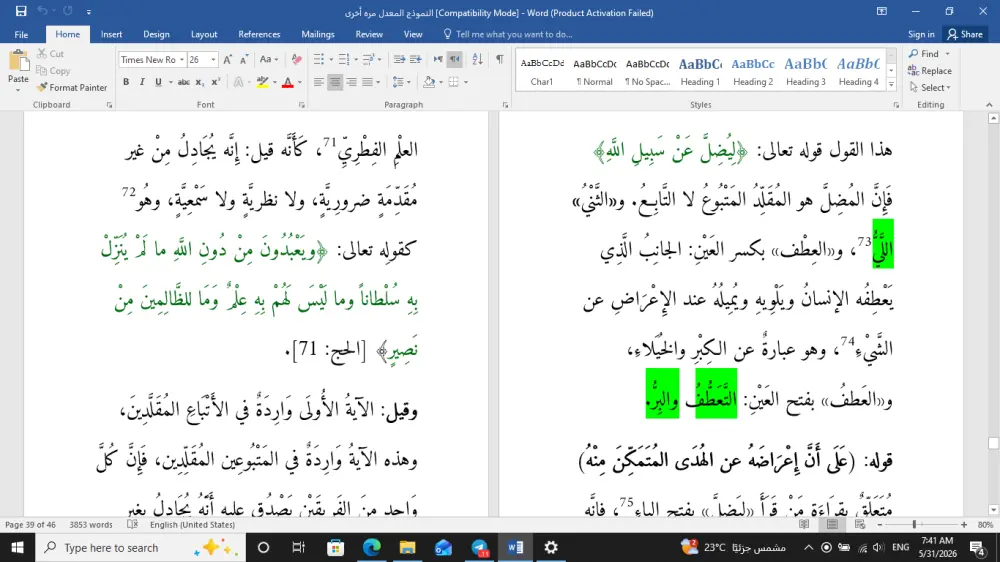
Task: Open the font size dropdown
Action: (x=213, y=59)
